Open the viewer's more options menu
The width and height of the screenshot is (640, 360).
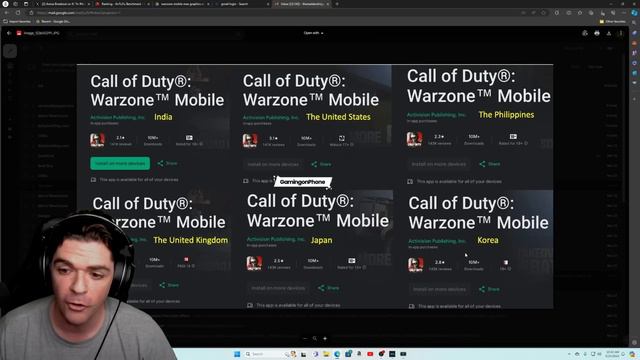pyautogui.click(x=620, y=33)
